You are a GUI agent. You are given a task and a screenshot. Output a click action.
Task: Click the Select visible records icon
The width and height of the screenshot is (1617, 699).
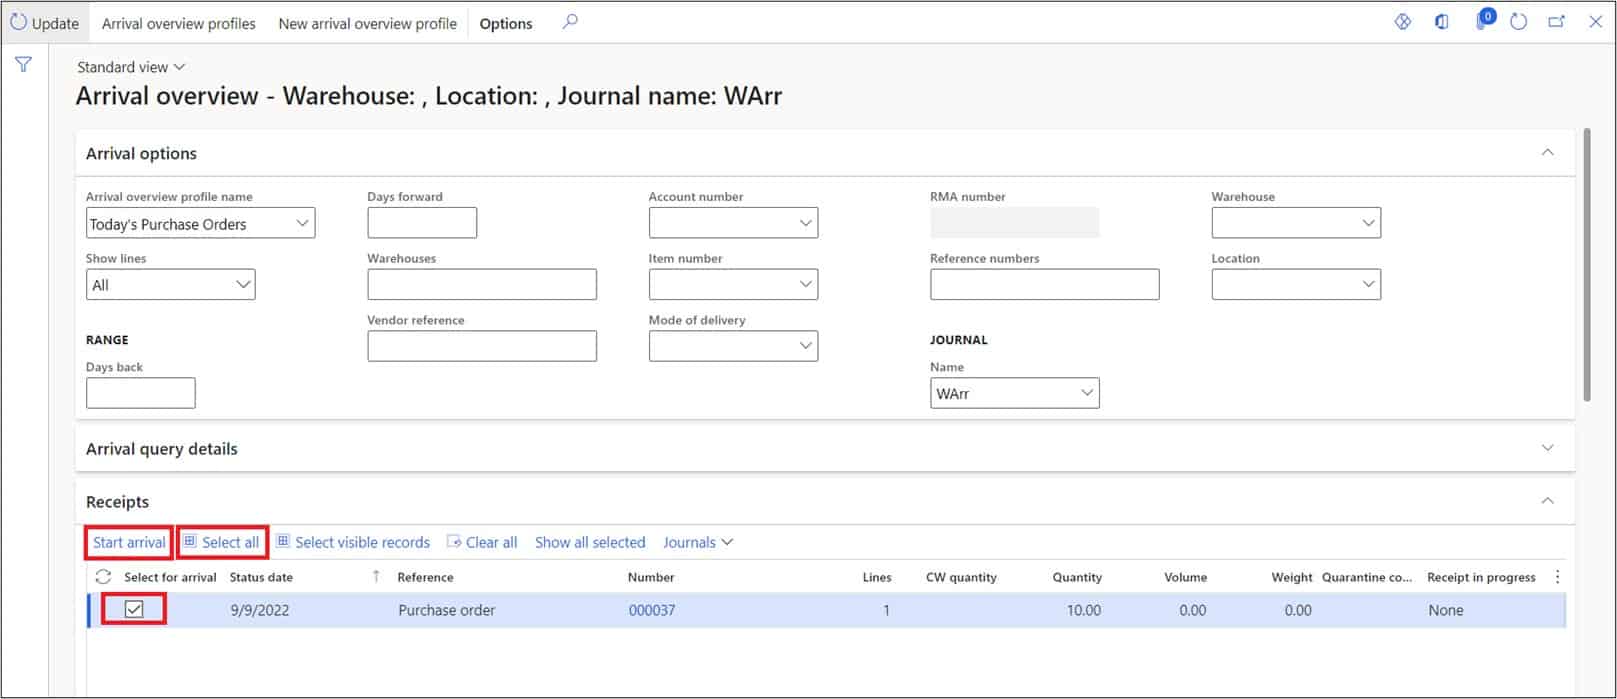[283, 542]
